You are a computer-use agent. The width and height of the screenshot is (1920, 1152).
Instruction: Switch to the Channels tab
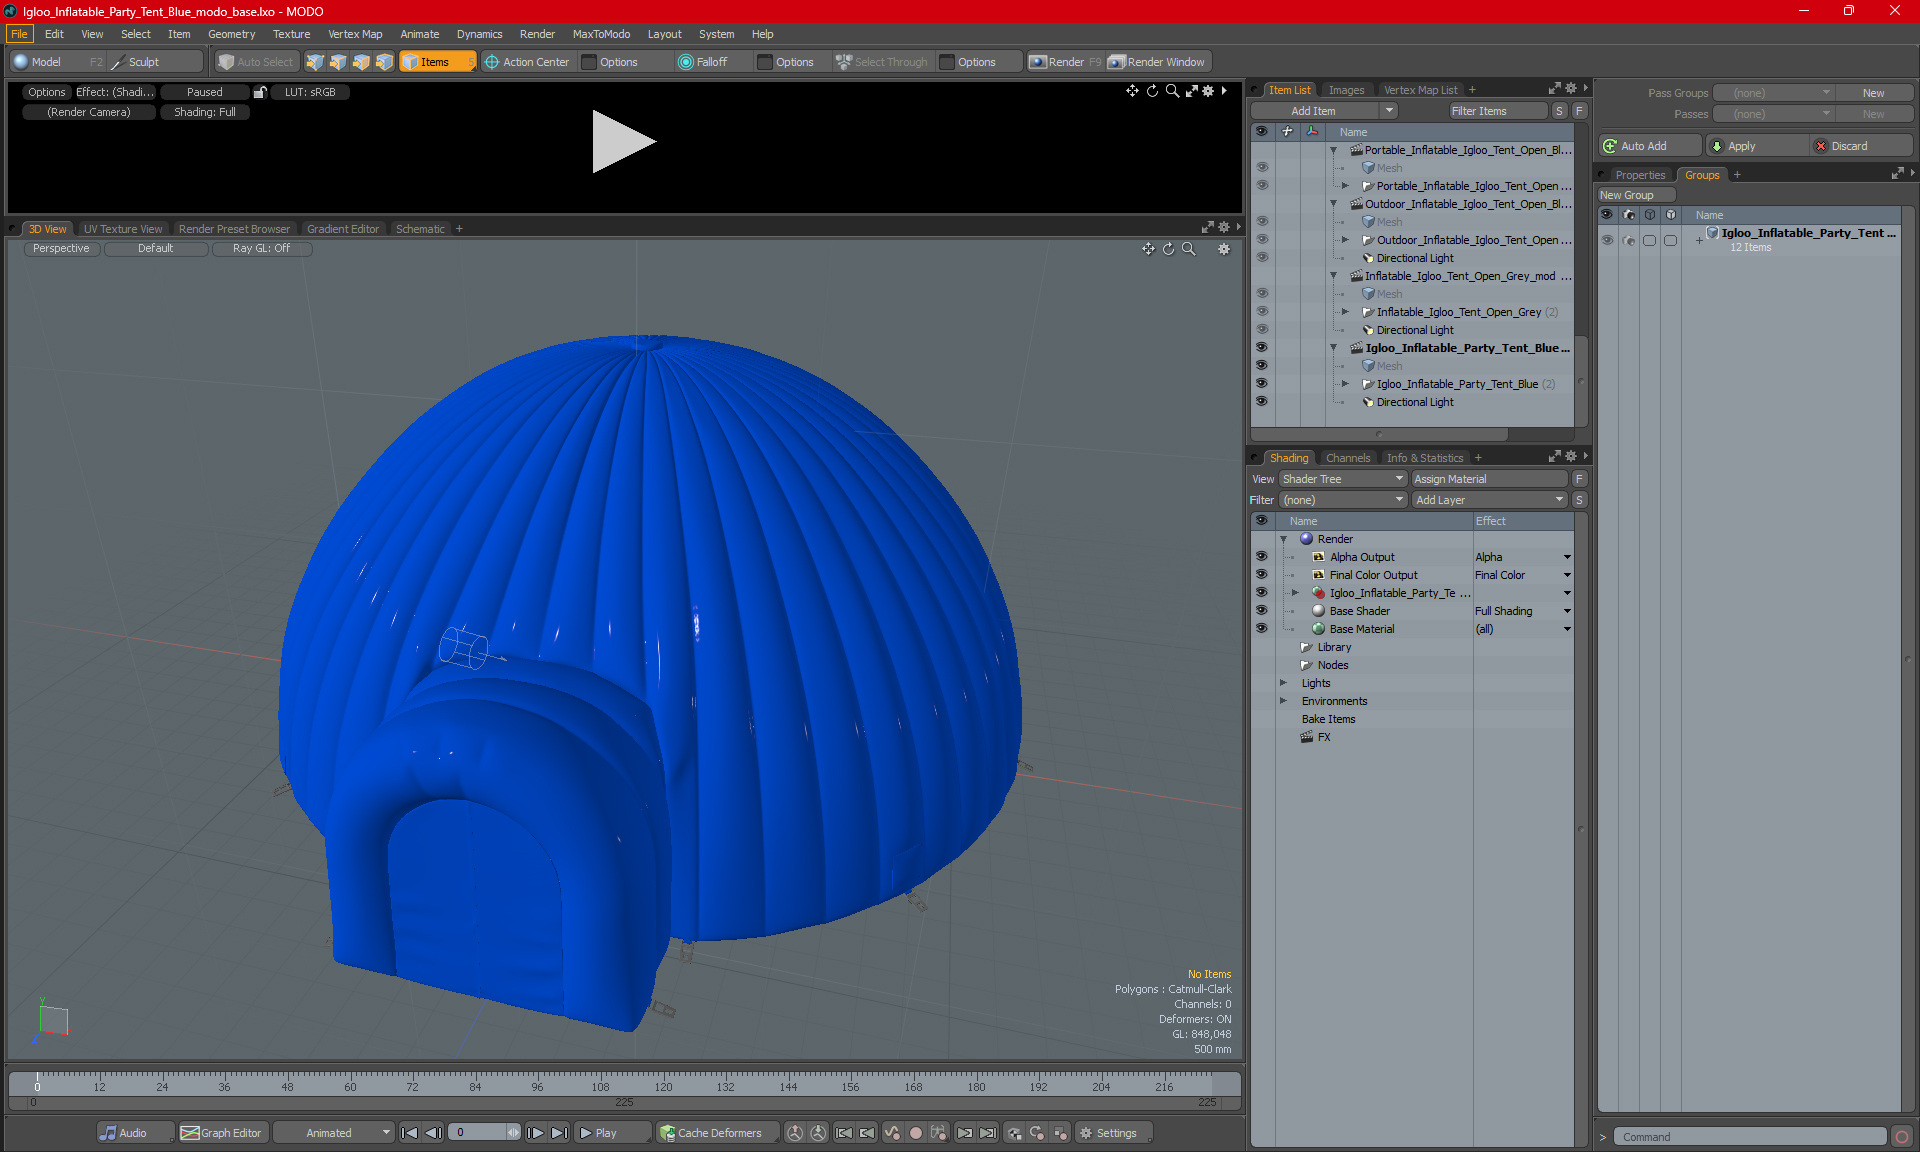click(x=1348, y=458)
